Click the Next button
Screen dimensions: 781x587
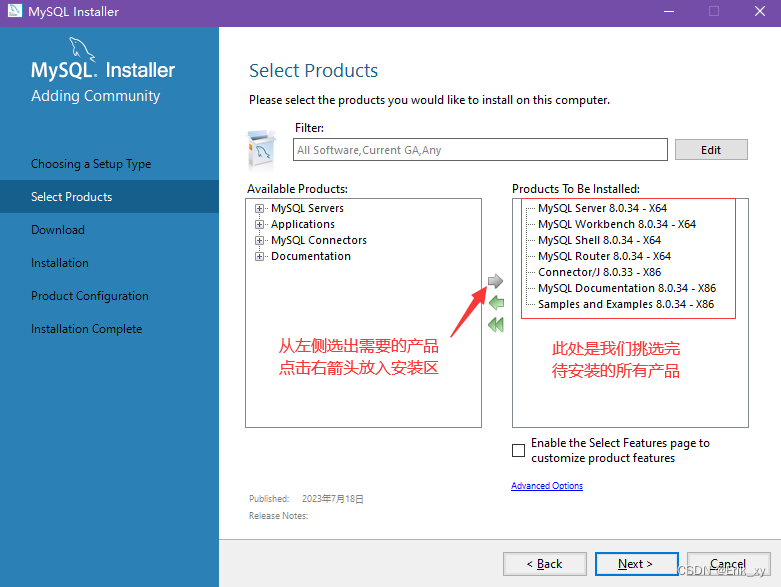click(x=636, y=564)
